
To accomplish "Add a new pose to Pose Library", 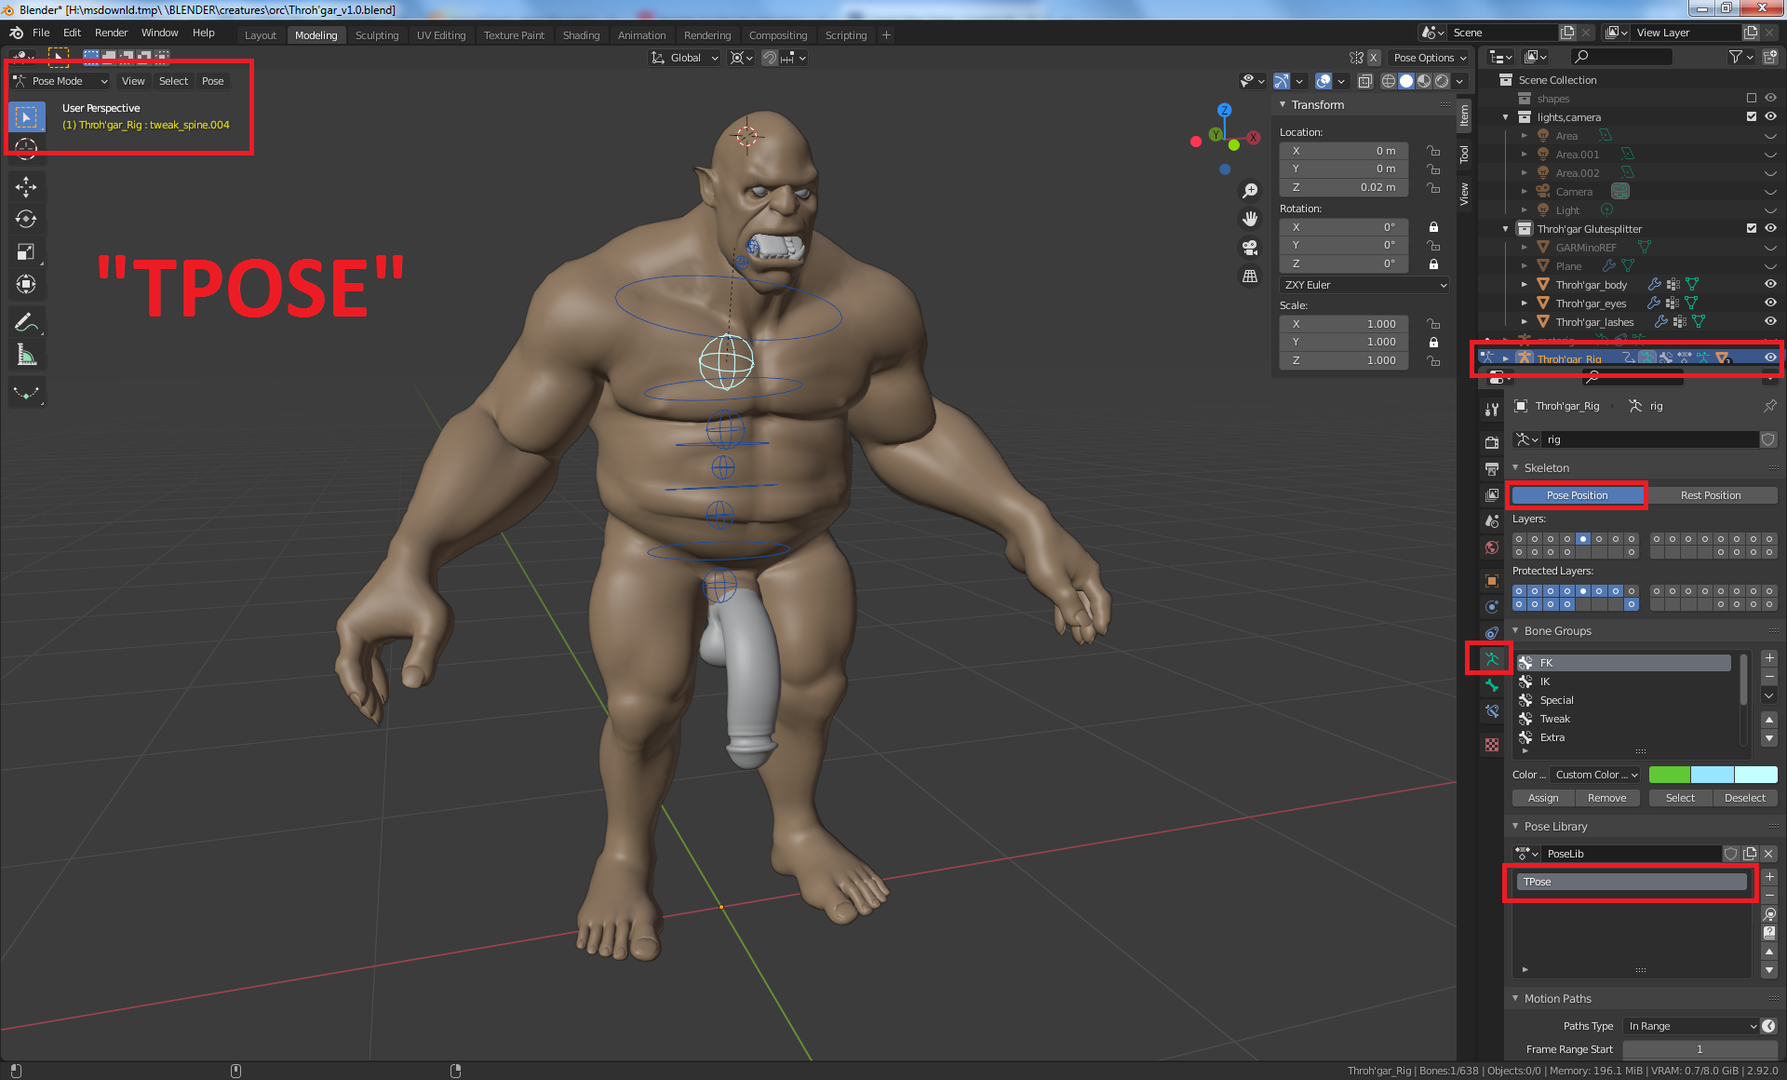I will click(x=1769, y=877).
